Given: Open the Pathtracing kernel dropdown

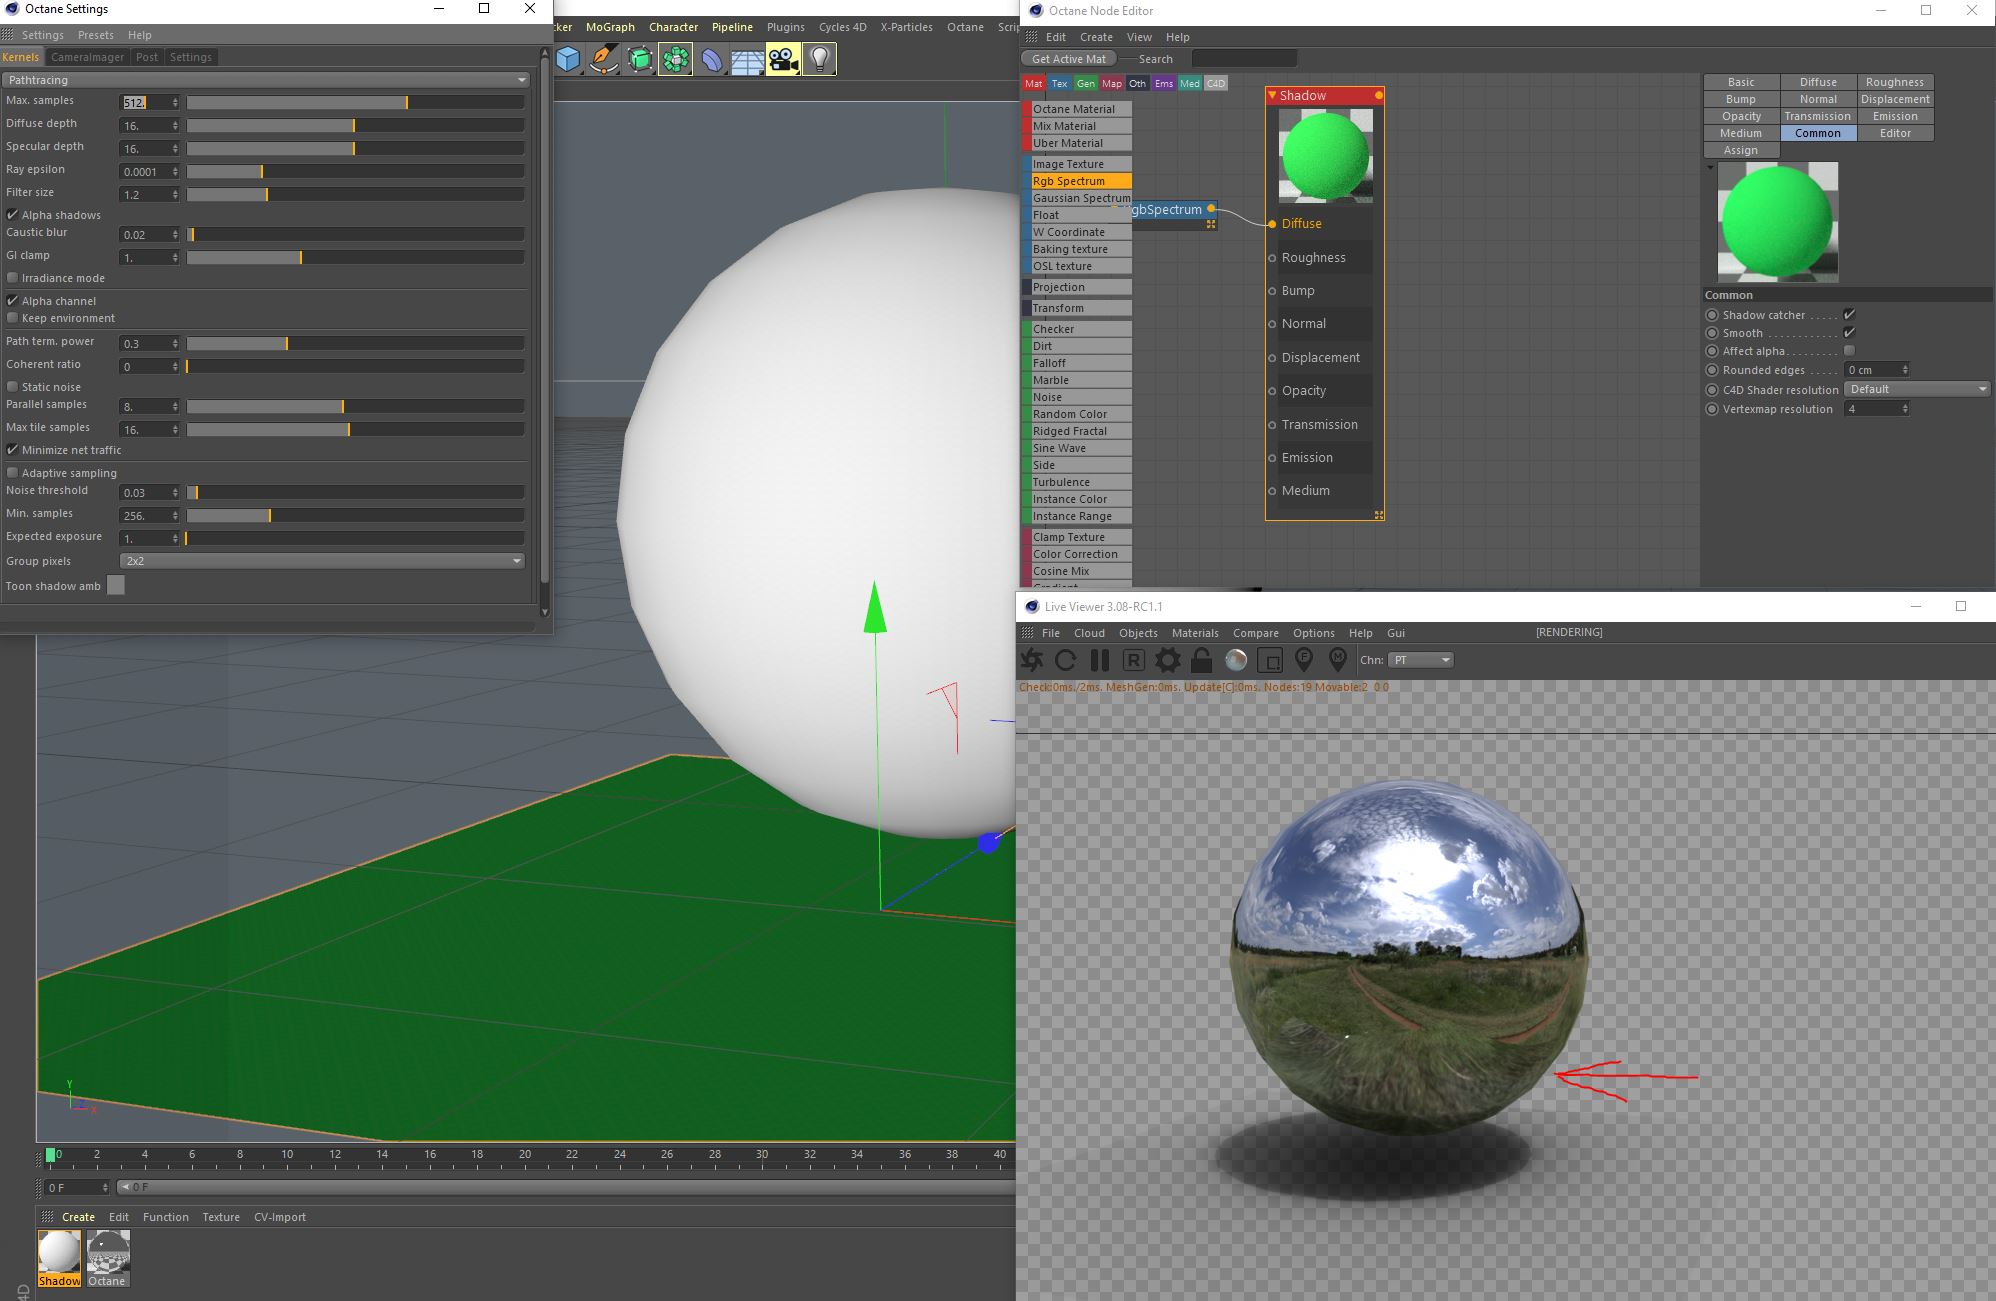Looking at the screenshot, I should pyautogui.click(x=266, y=80).
